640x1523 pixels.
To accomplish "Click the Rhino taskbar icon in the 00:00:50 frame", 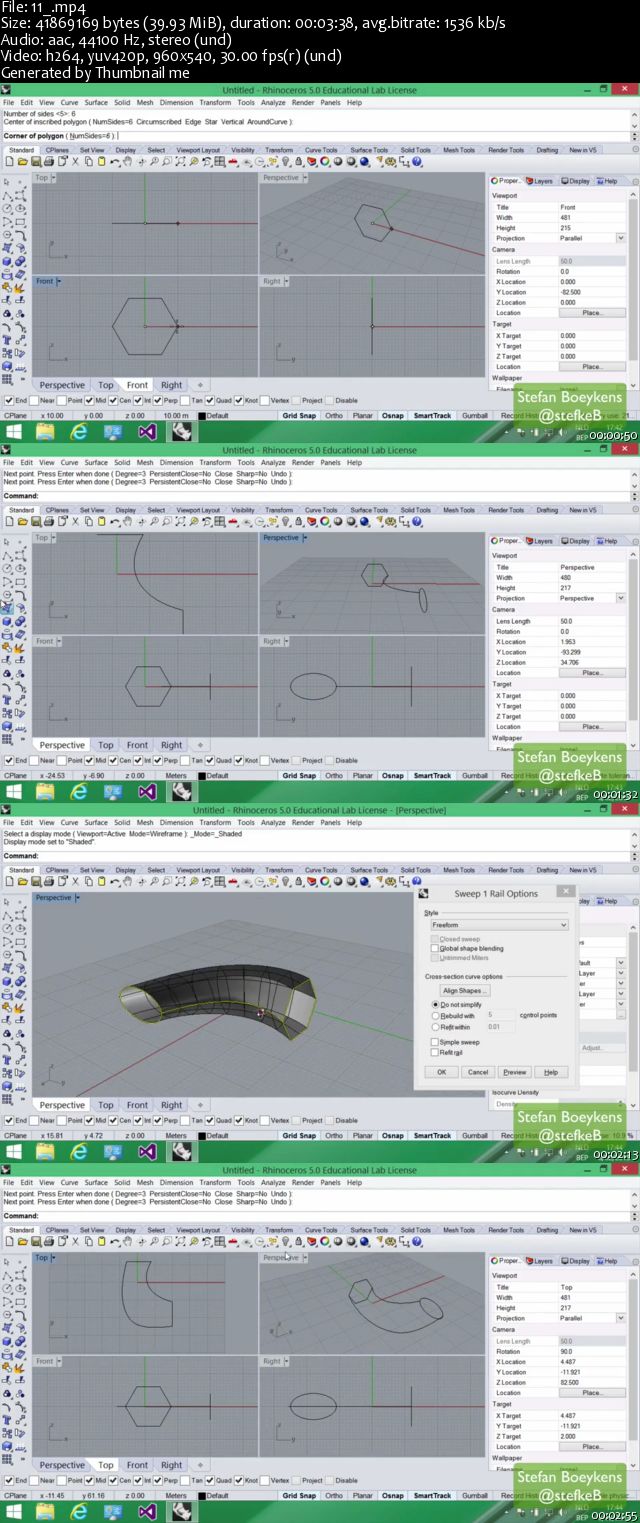I will coord(181,432).
